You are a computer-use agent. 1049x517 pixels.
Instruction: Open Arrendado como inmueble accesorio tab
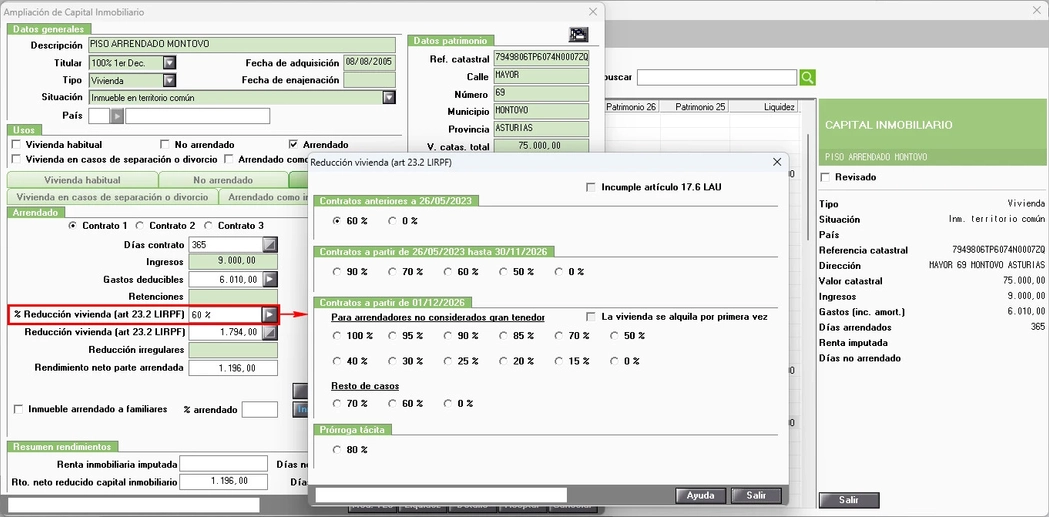(265, 197)
